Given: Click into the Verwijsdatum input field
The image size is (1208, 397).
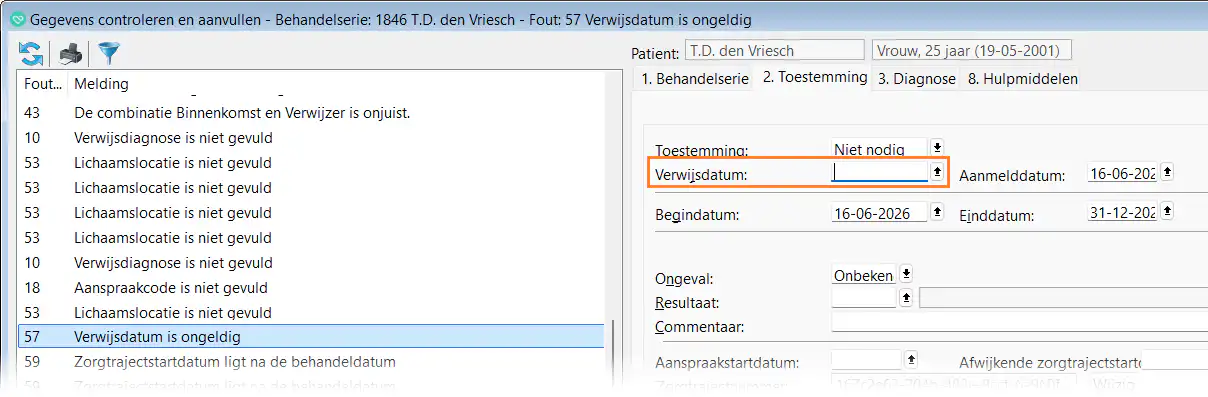Looking at the screenshot, I should 880,172.
